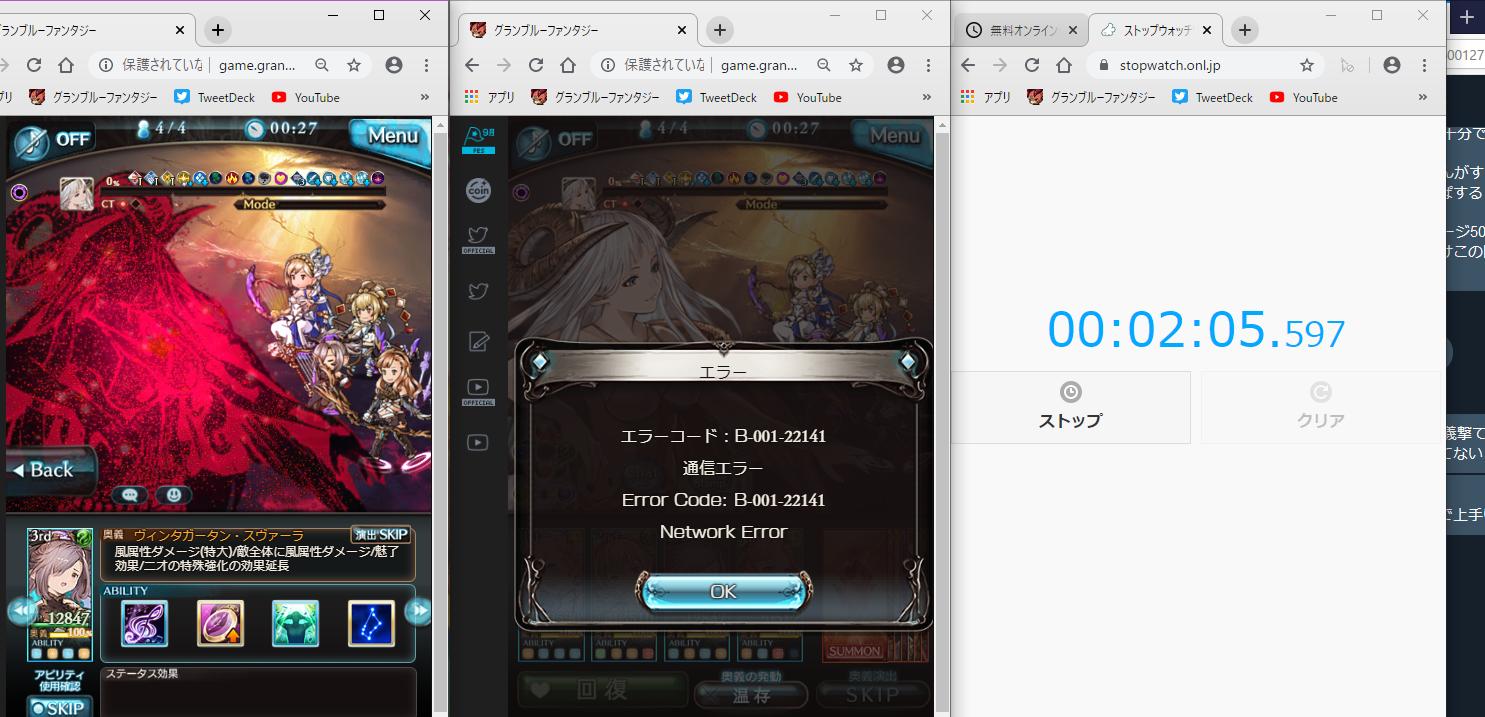Click the address bar in middle Chrome window

(x=730, y=65)
